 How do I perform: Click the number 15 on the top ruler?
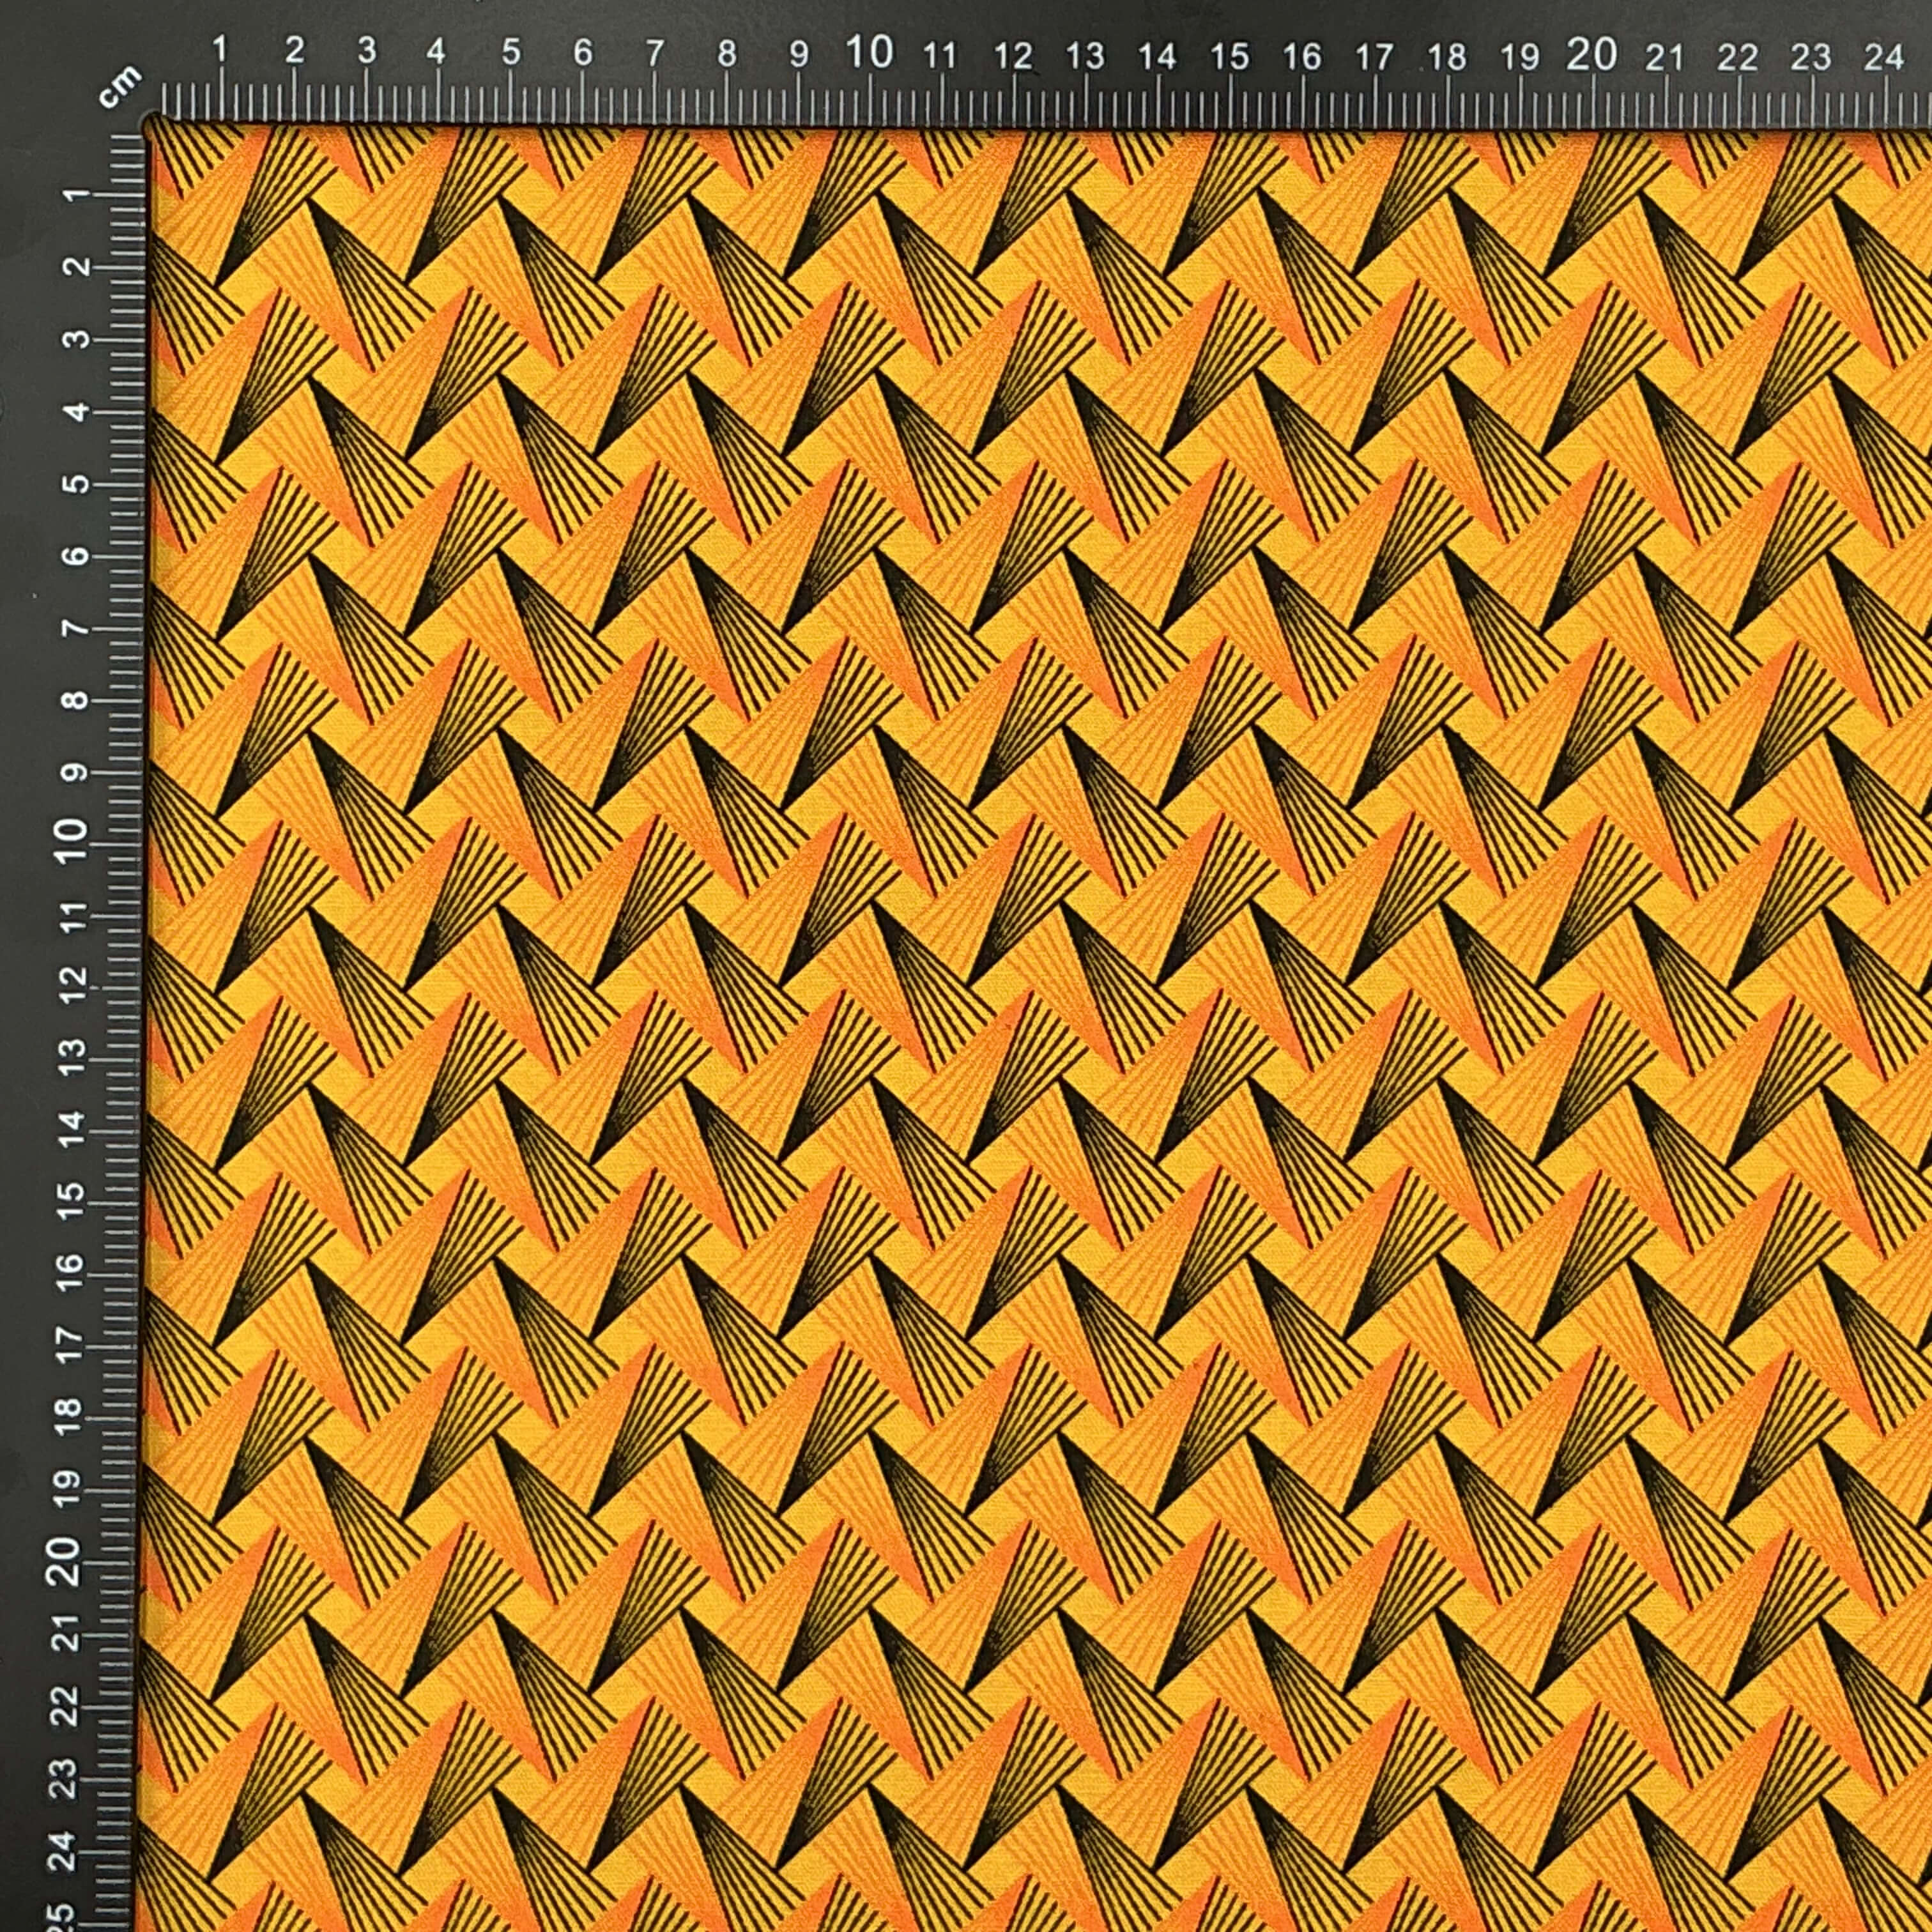pyautogui.click(x=1229, y=56)
